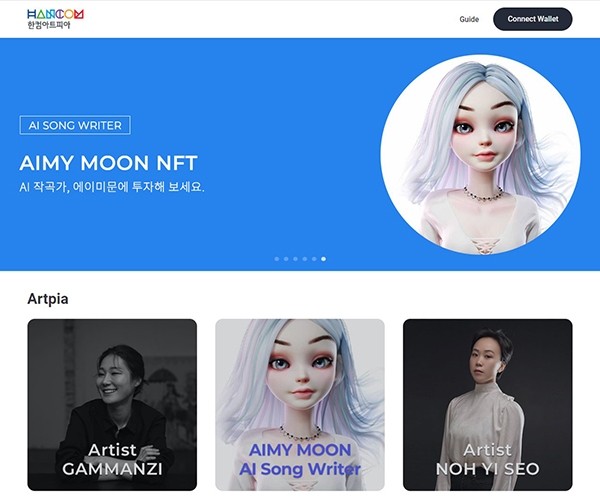Go to fourth carousel slide dot

point(305,259)
